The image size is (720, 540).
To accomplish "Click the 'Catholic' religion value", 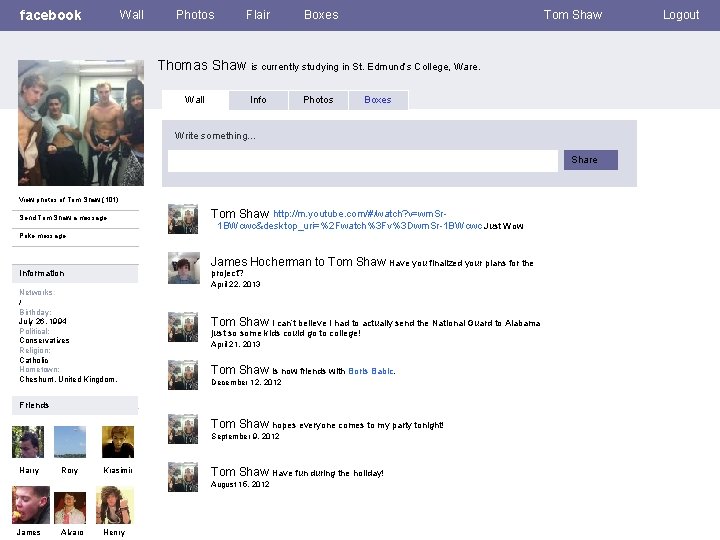I will pyautogui.click(x=34, y=360).
